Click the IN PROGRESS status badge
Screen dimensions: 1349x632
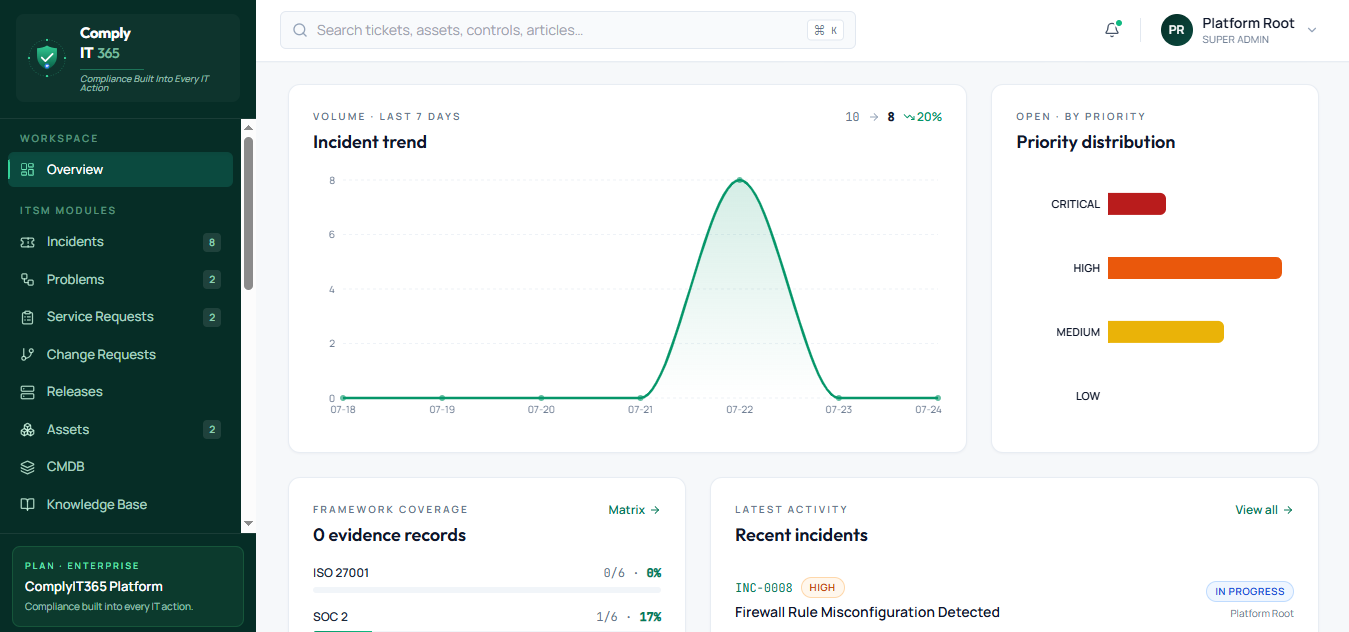1249,592
